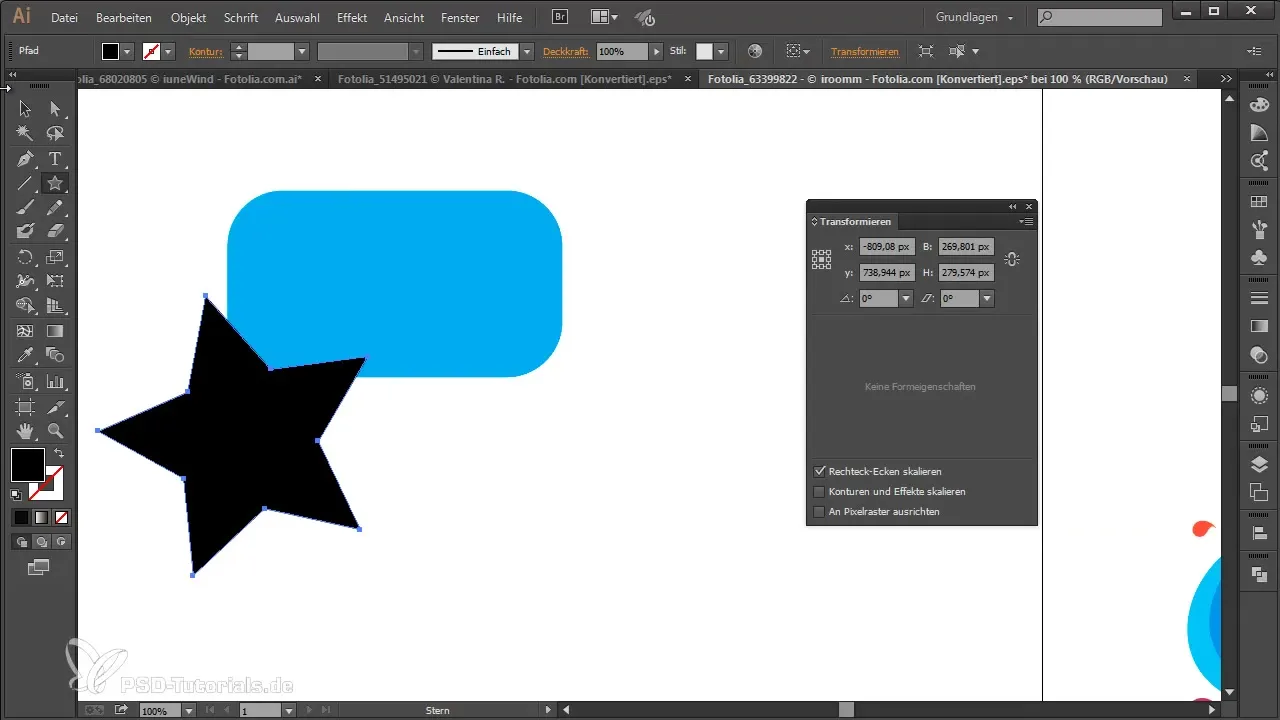
Task: Click the fill swatch in control bar
Action: coord(110,51)
